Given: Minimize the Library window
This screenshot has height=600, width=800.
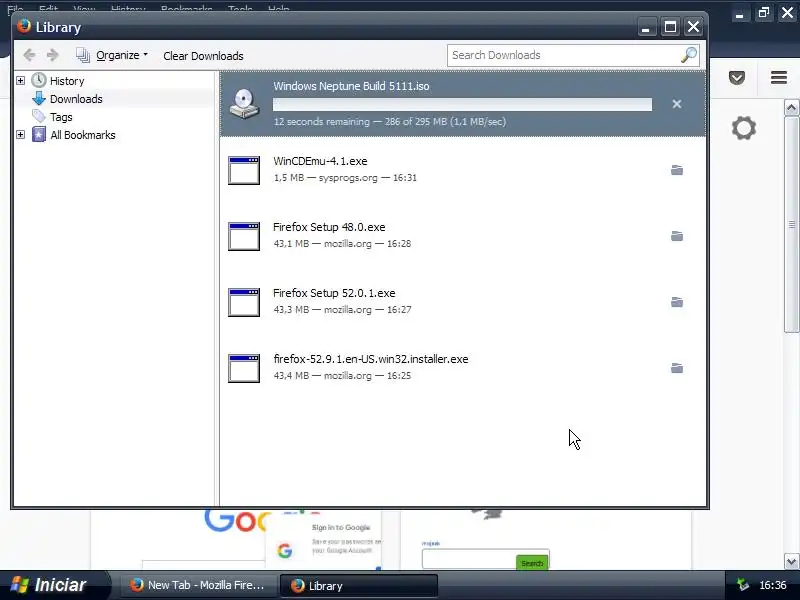Looking at the screenshot, I should click(x=646, y=27).
